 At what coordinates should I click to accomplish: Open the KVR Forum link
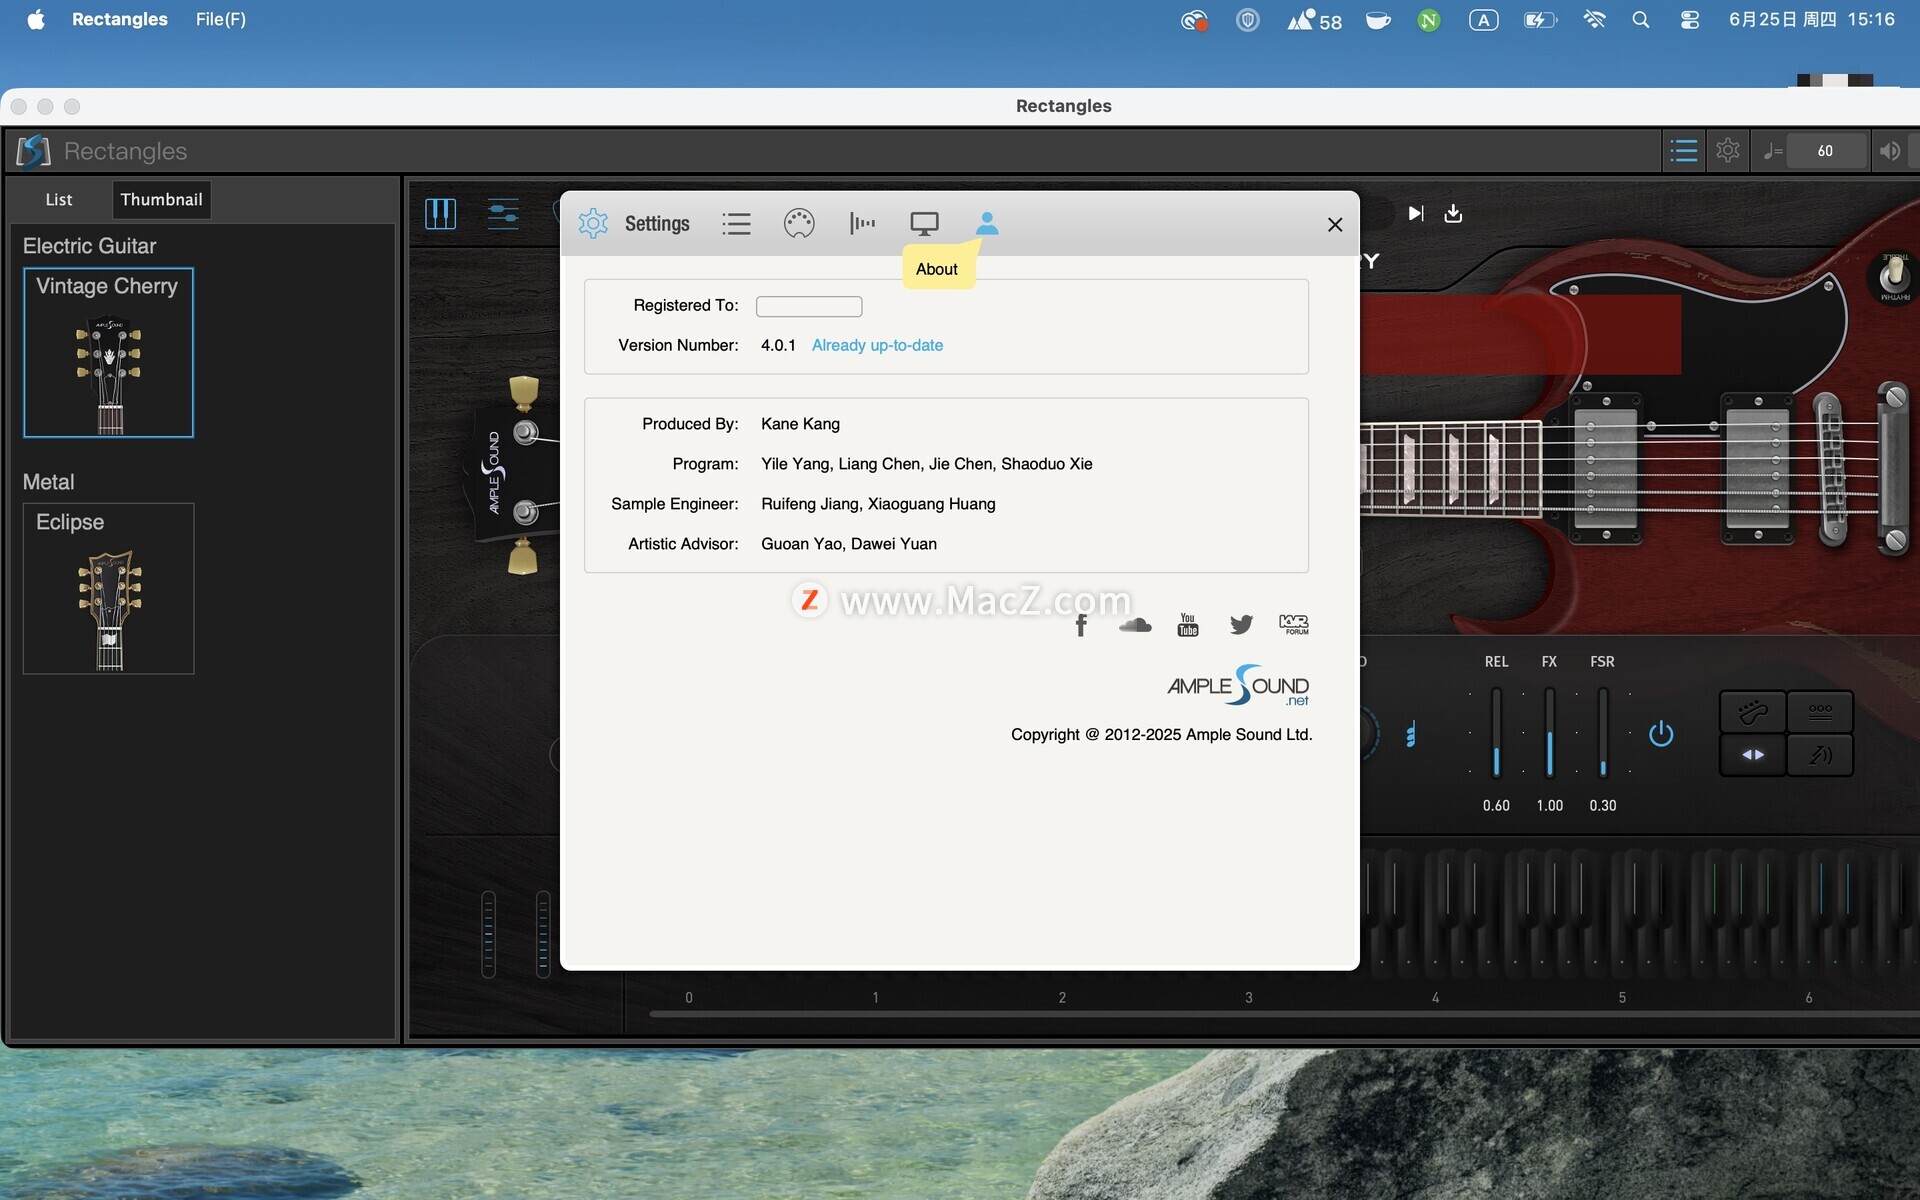[1294, 625]
